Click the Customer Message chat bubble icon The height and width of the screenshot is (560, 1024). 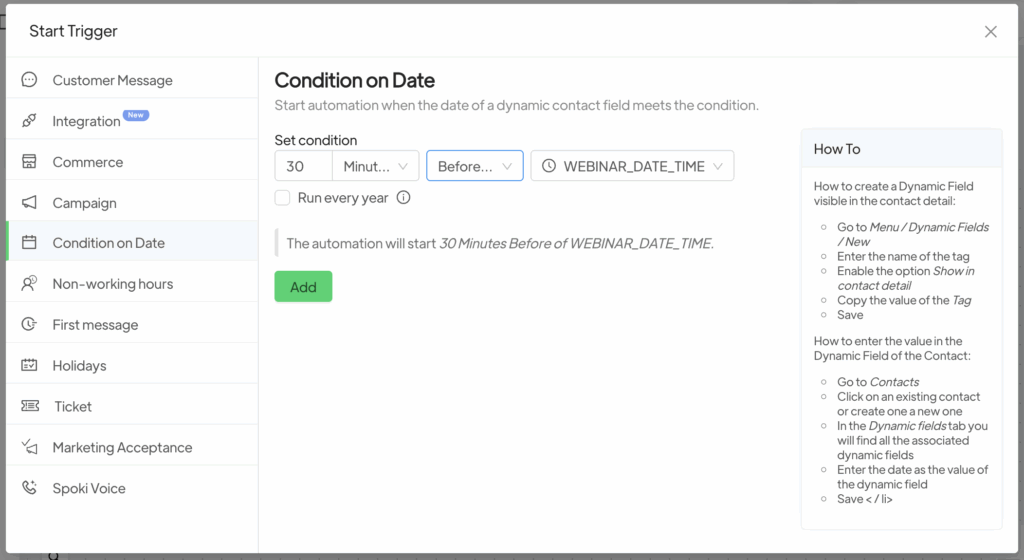pos(29,80)
